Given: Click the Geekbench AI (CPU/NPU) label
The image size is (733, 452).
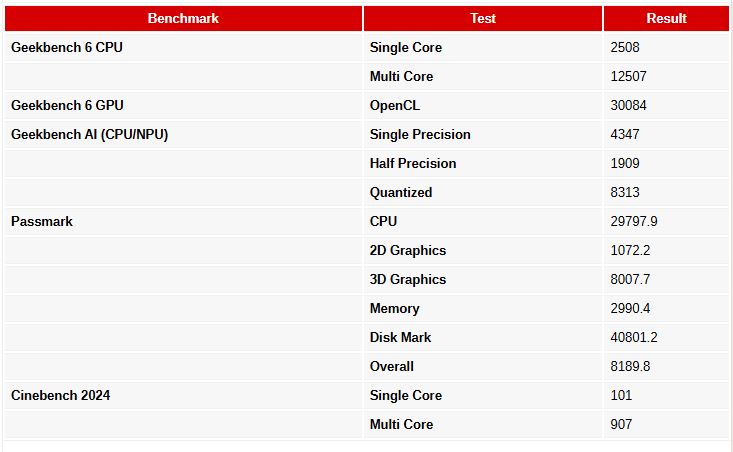Looking at the screenshot, I should point(89,134).
